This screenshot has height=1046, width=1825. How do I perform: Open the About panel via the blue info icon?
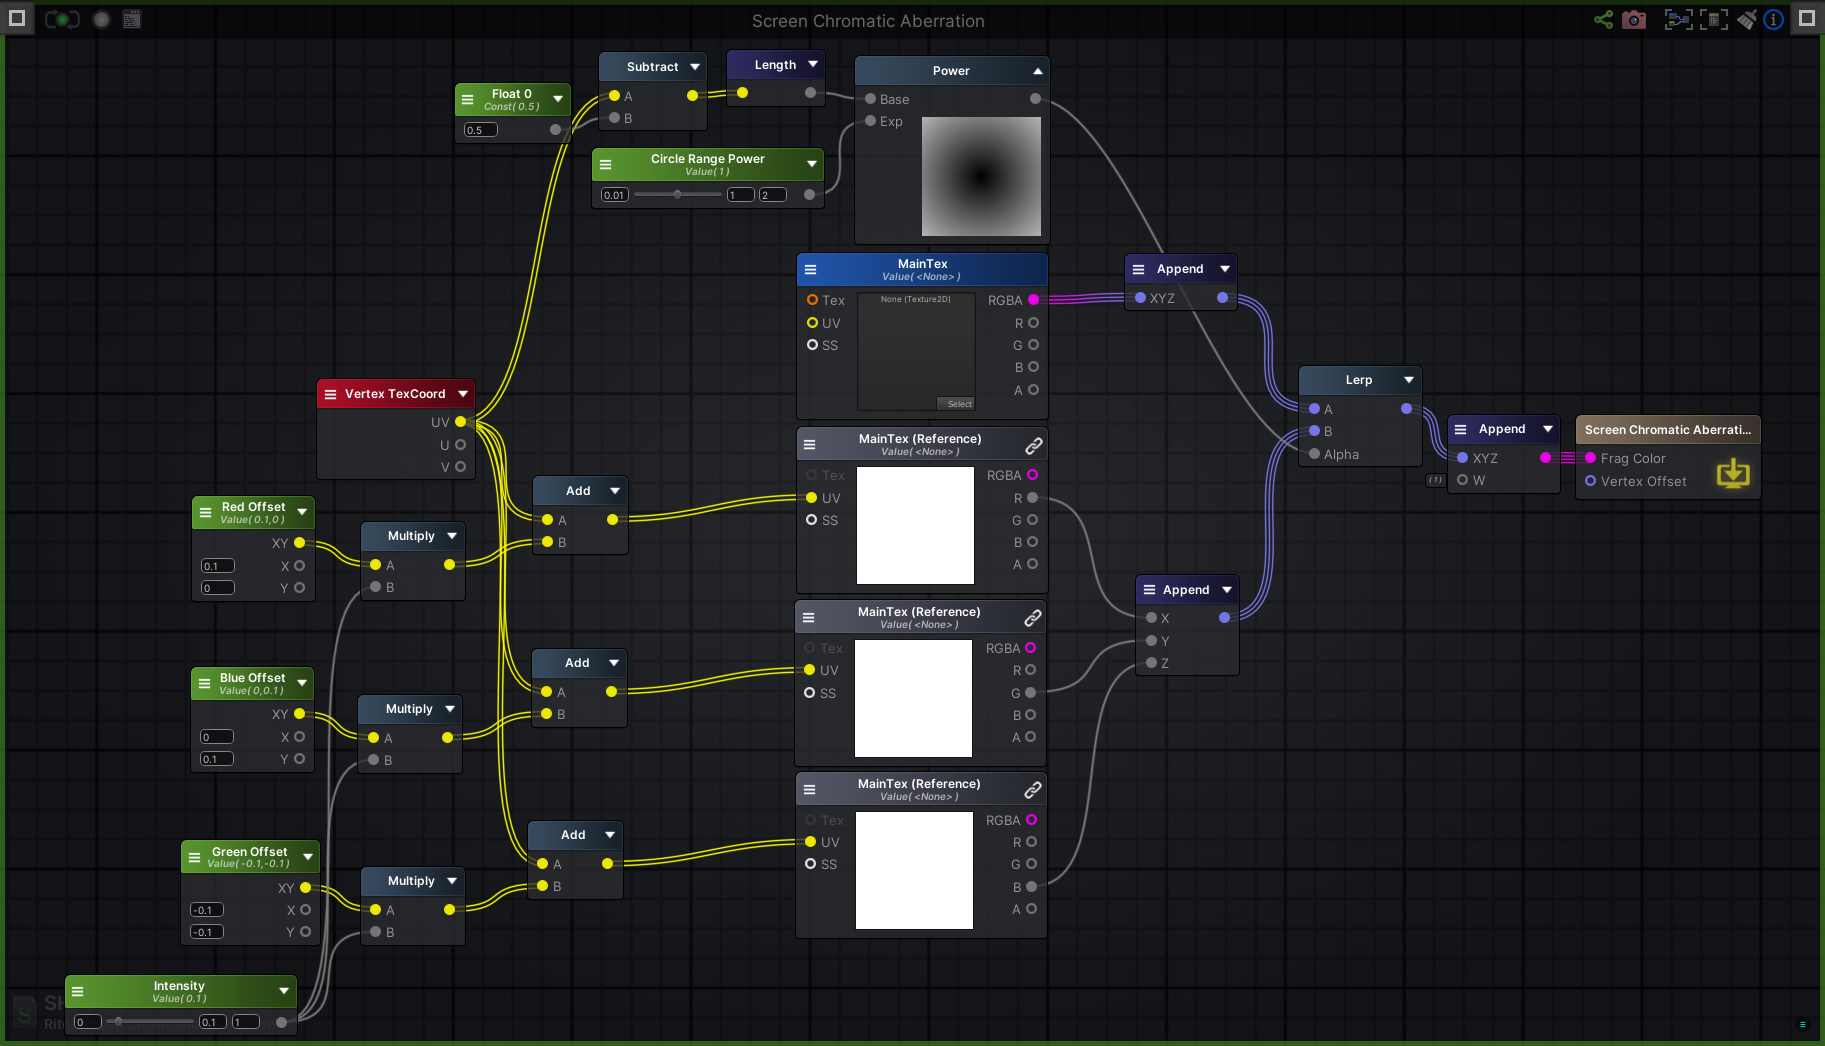(x=1773, y=19)
